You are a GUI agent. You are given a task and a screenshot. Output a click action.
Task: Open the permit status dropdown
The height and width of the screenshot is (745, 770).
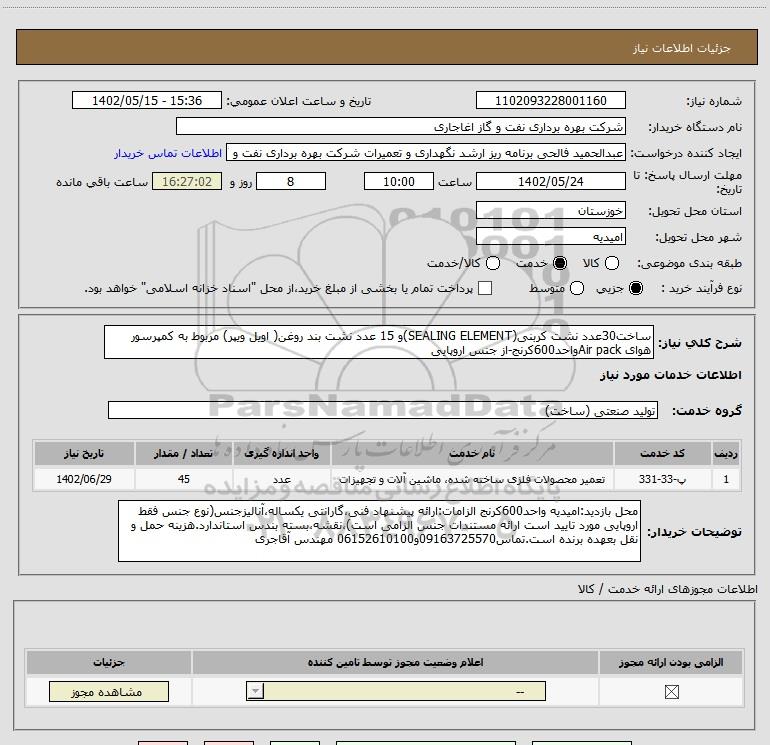396,691
